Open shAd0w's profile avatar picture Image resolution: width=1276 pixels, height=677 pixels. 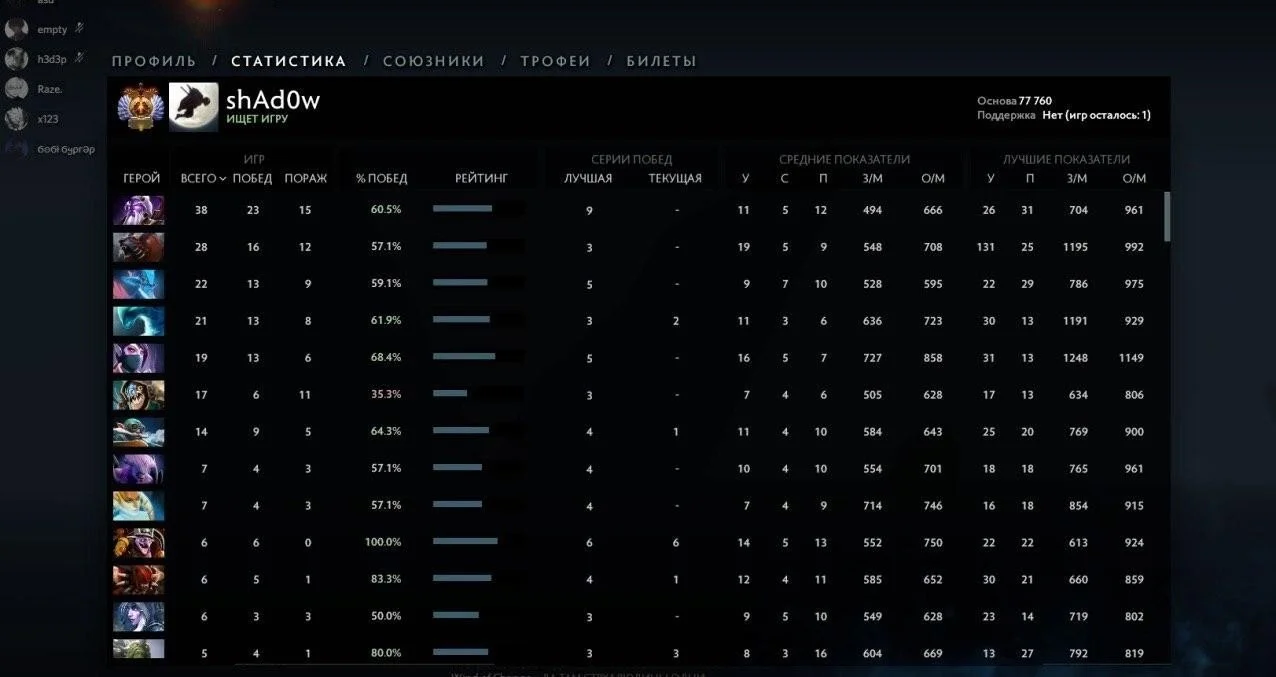193,106
